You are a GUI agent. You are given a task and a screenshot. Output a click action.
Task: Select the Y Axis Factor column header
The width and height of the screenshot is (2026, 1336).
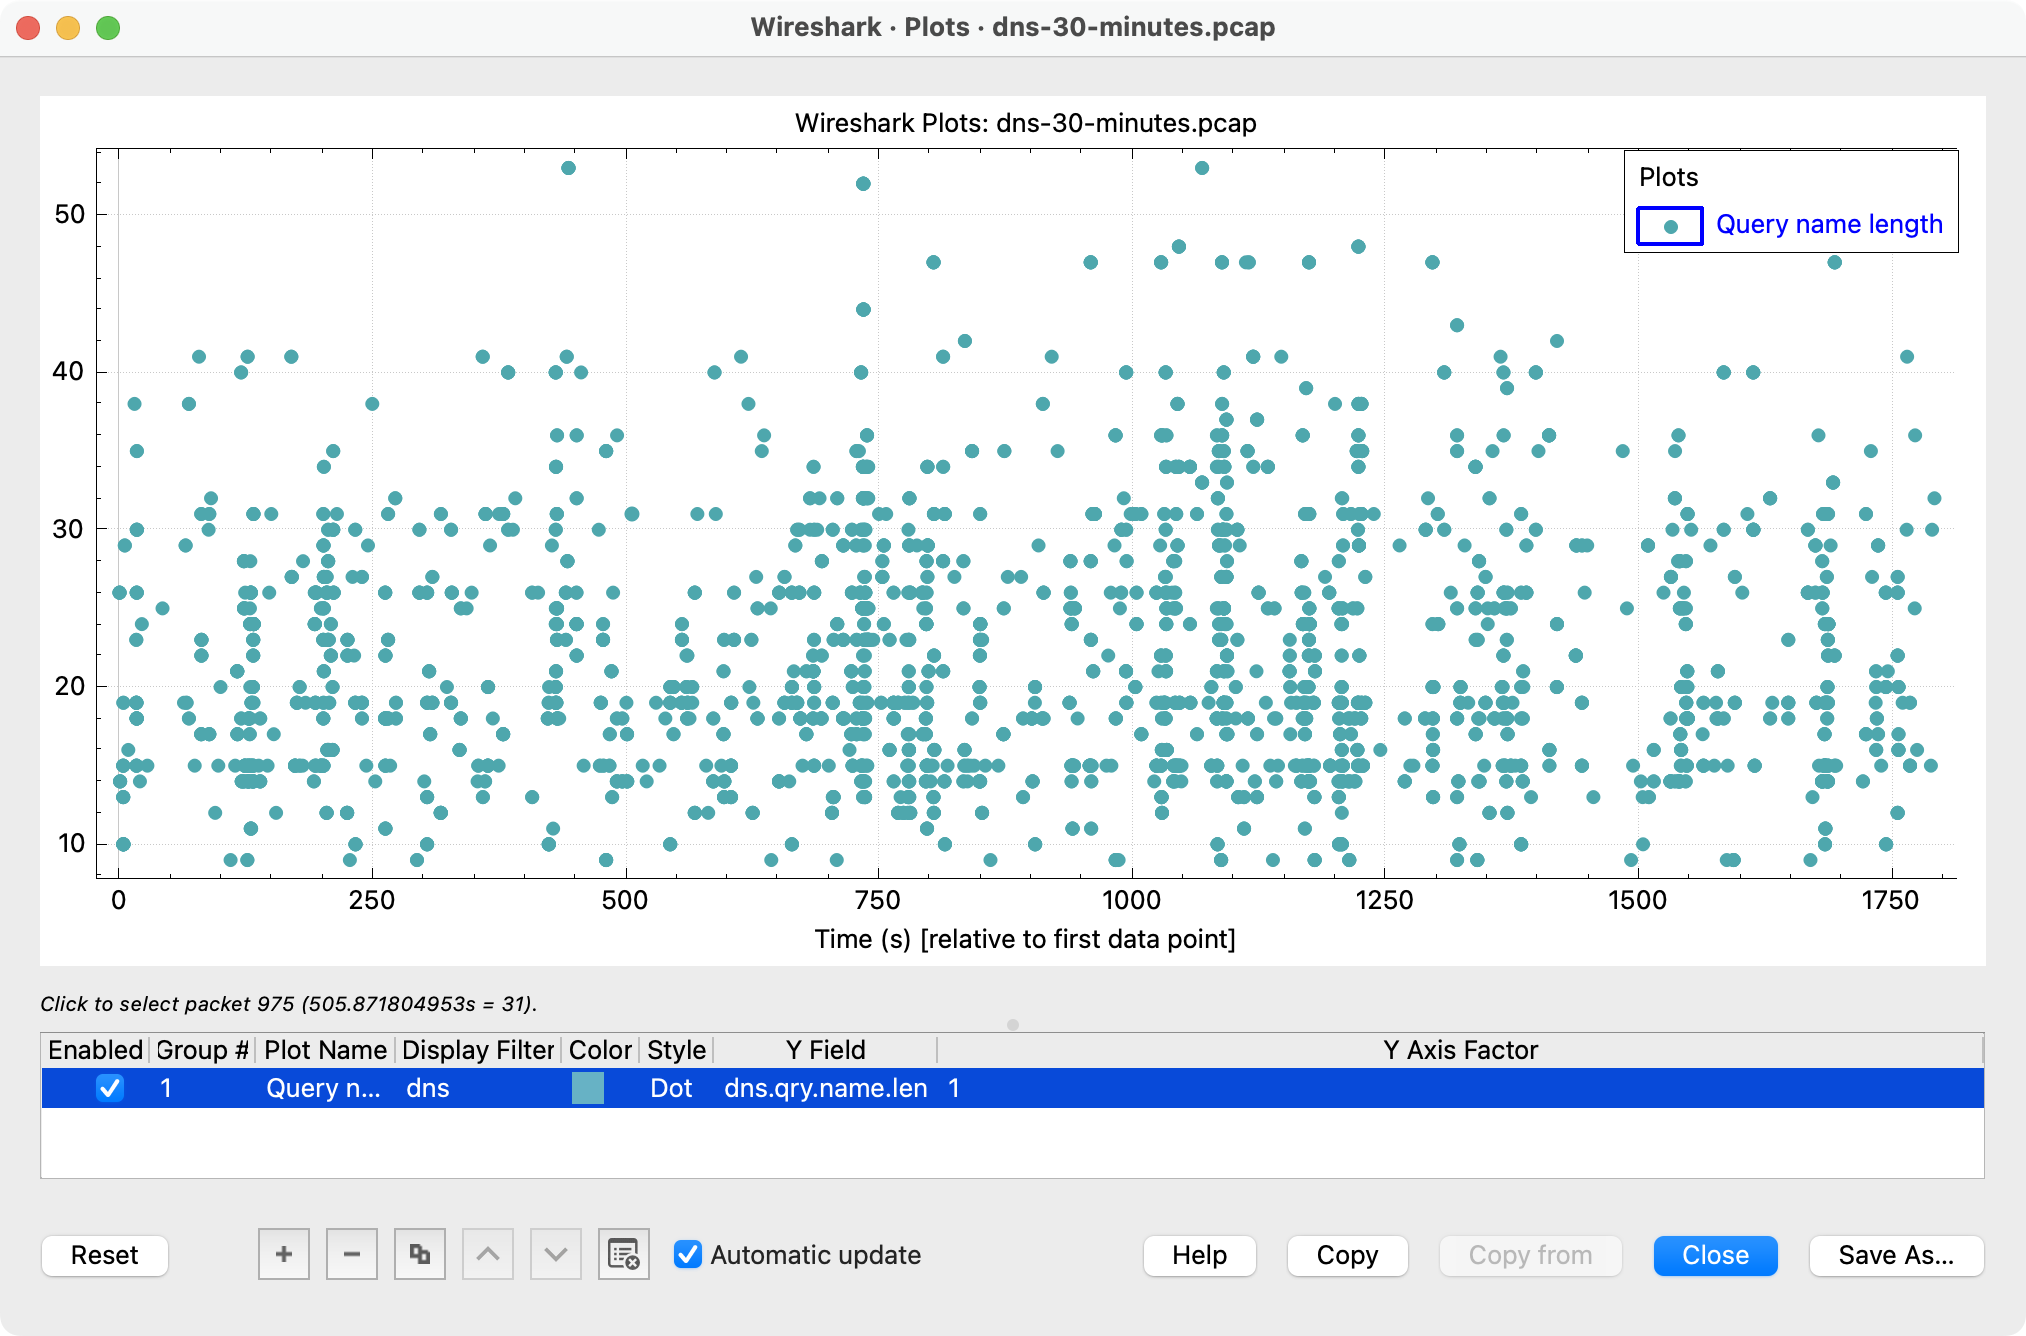point(1459,1050)
